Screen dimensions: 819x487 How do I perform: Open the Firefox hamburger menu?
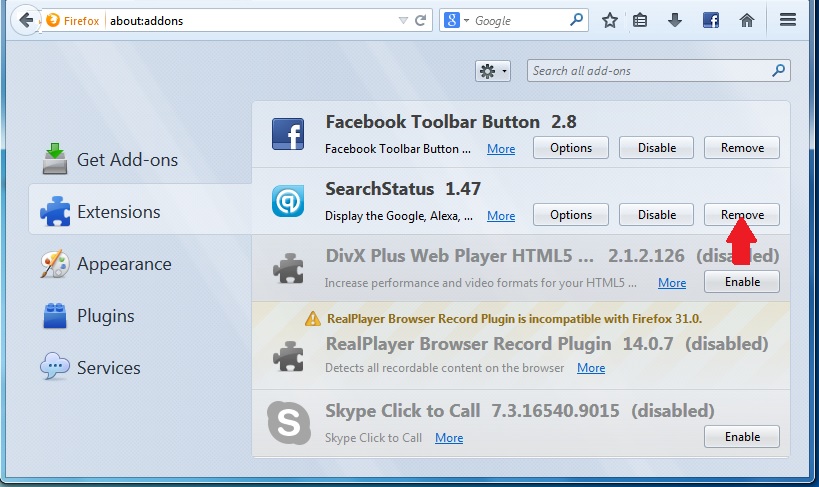pos(788,20)
